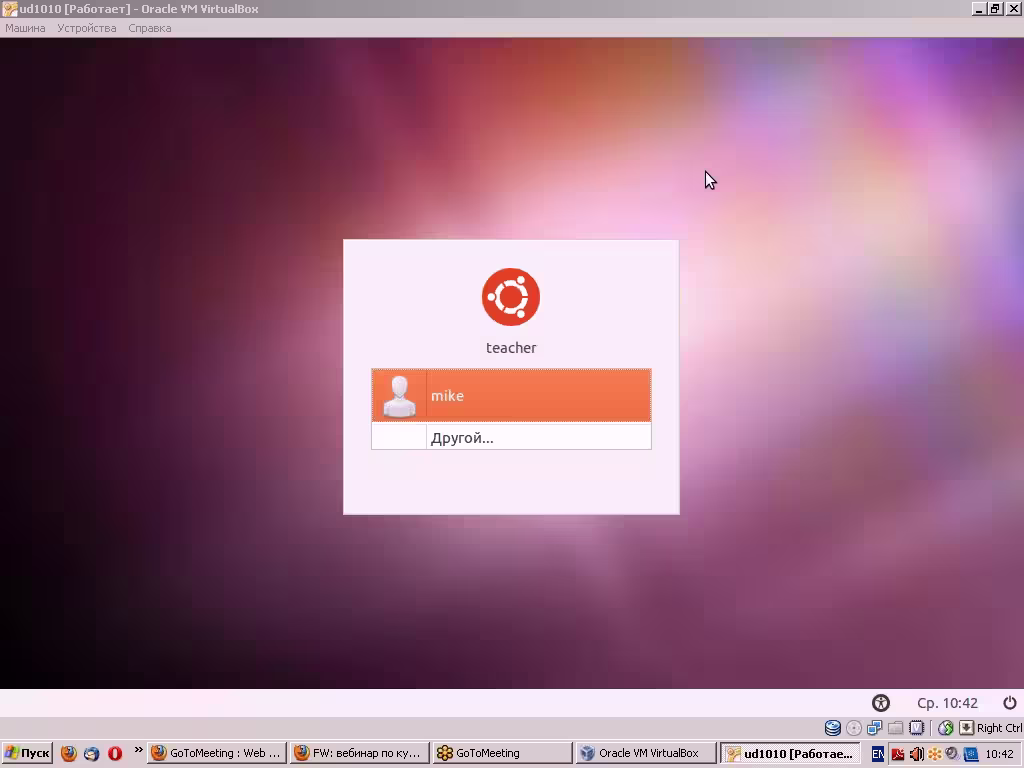Click the VirtualBox optical disc status icon
1024x768 pixels.
point(854,728)
